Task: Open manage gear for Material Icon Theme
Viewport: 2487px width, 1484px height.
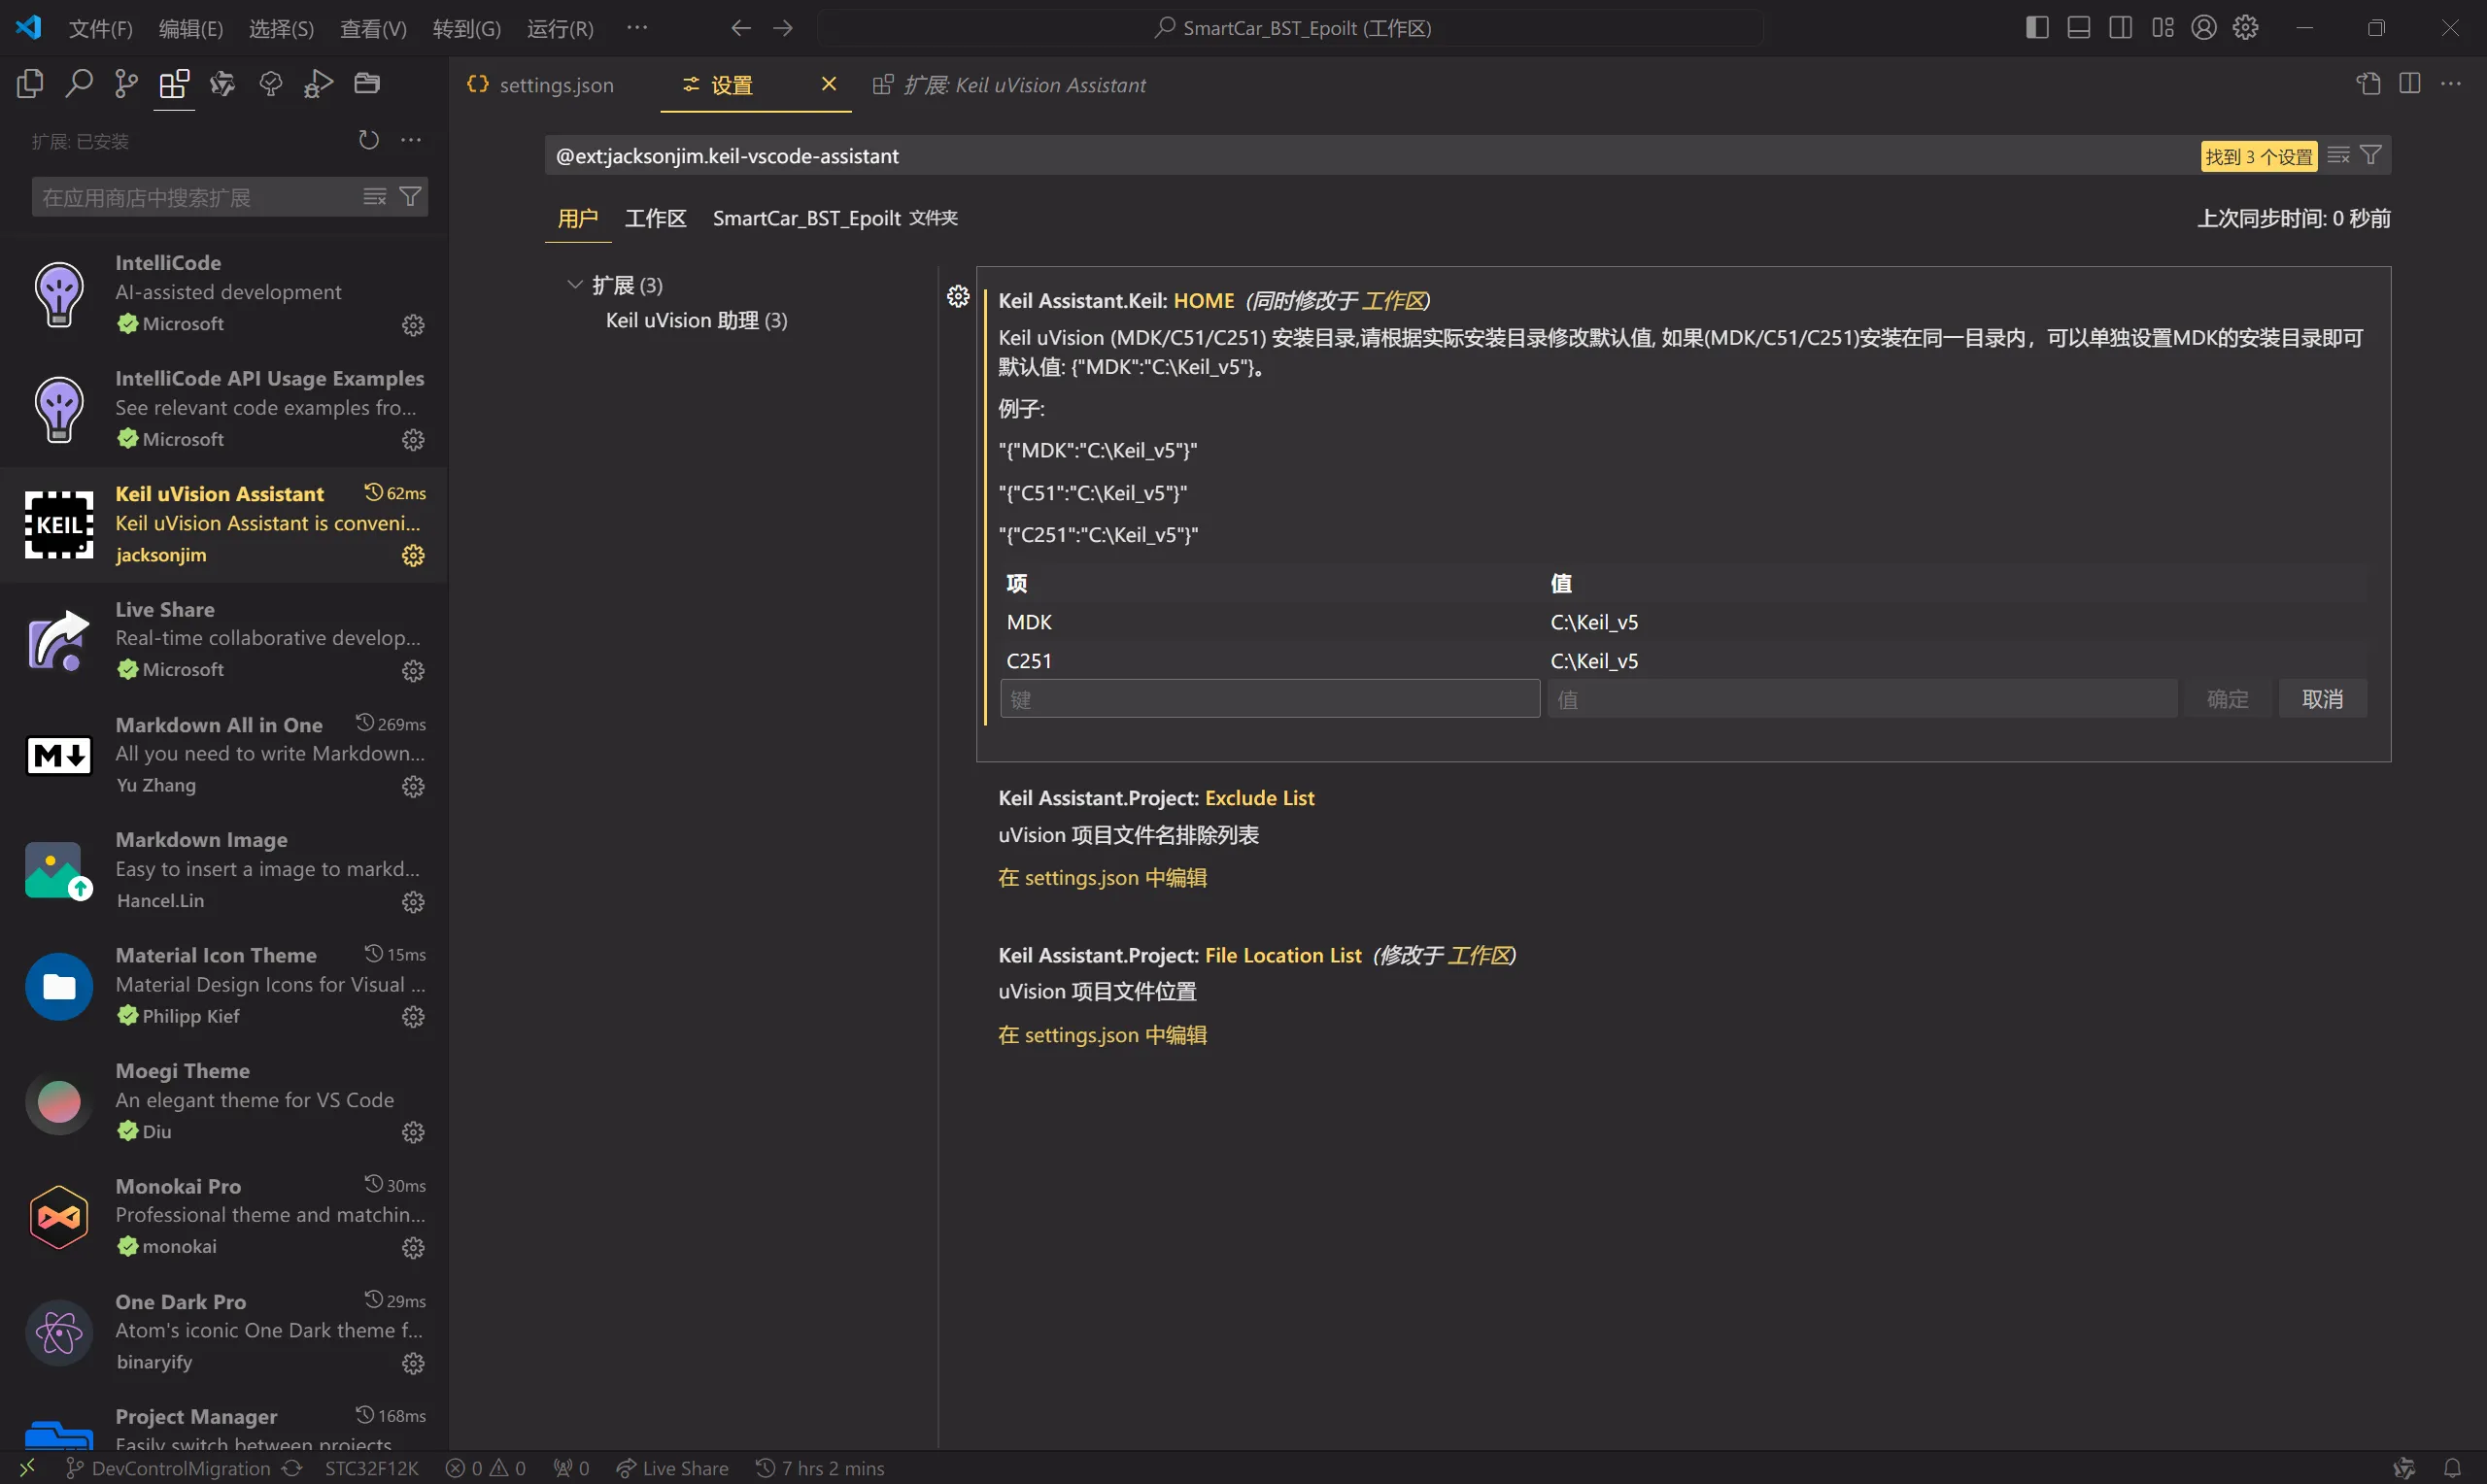Action: (413, 1017)
